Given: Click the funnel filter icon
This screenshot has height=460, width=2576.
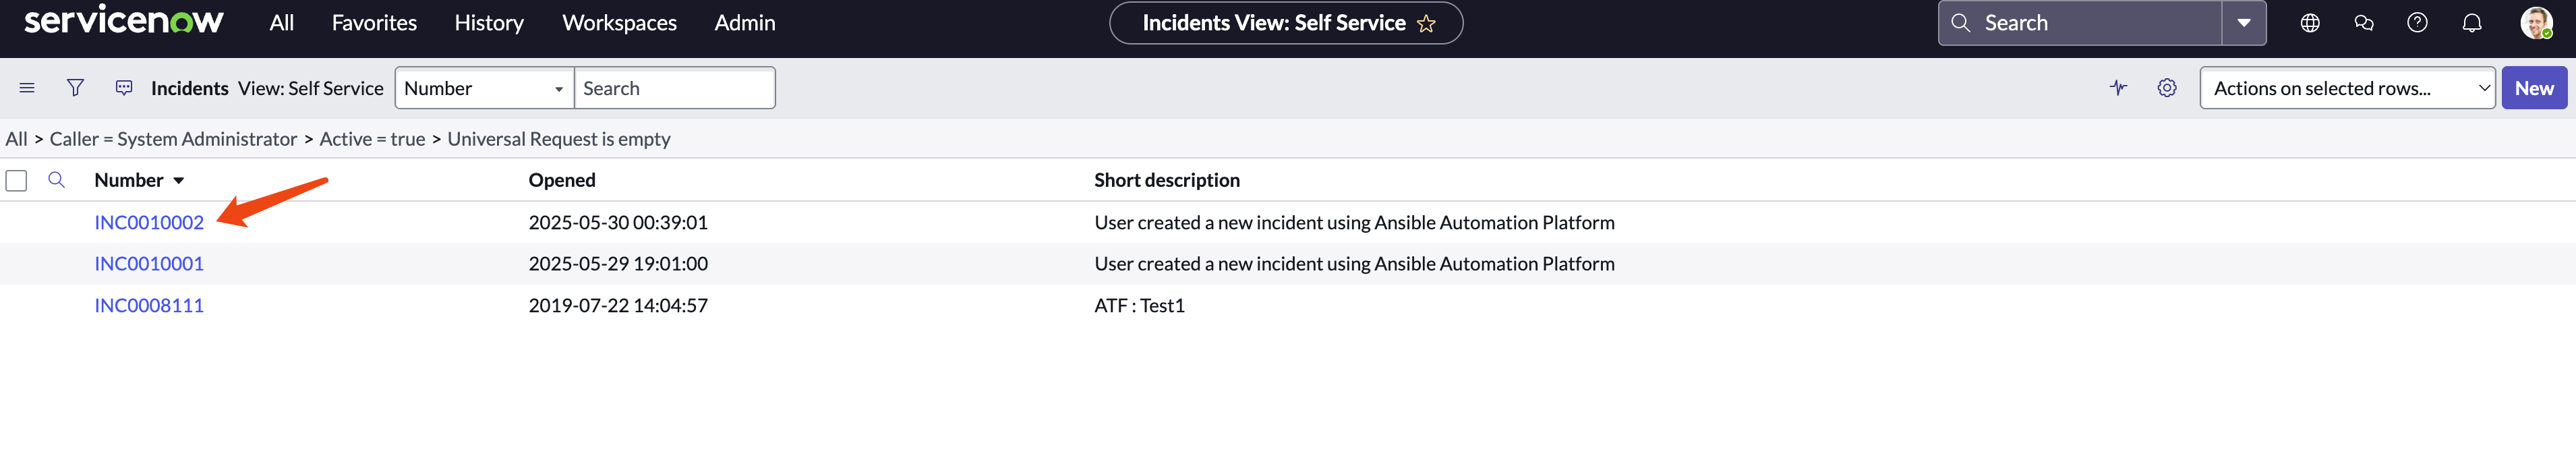Looking at the screenshot, I should pos(75,88).
